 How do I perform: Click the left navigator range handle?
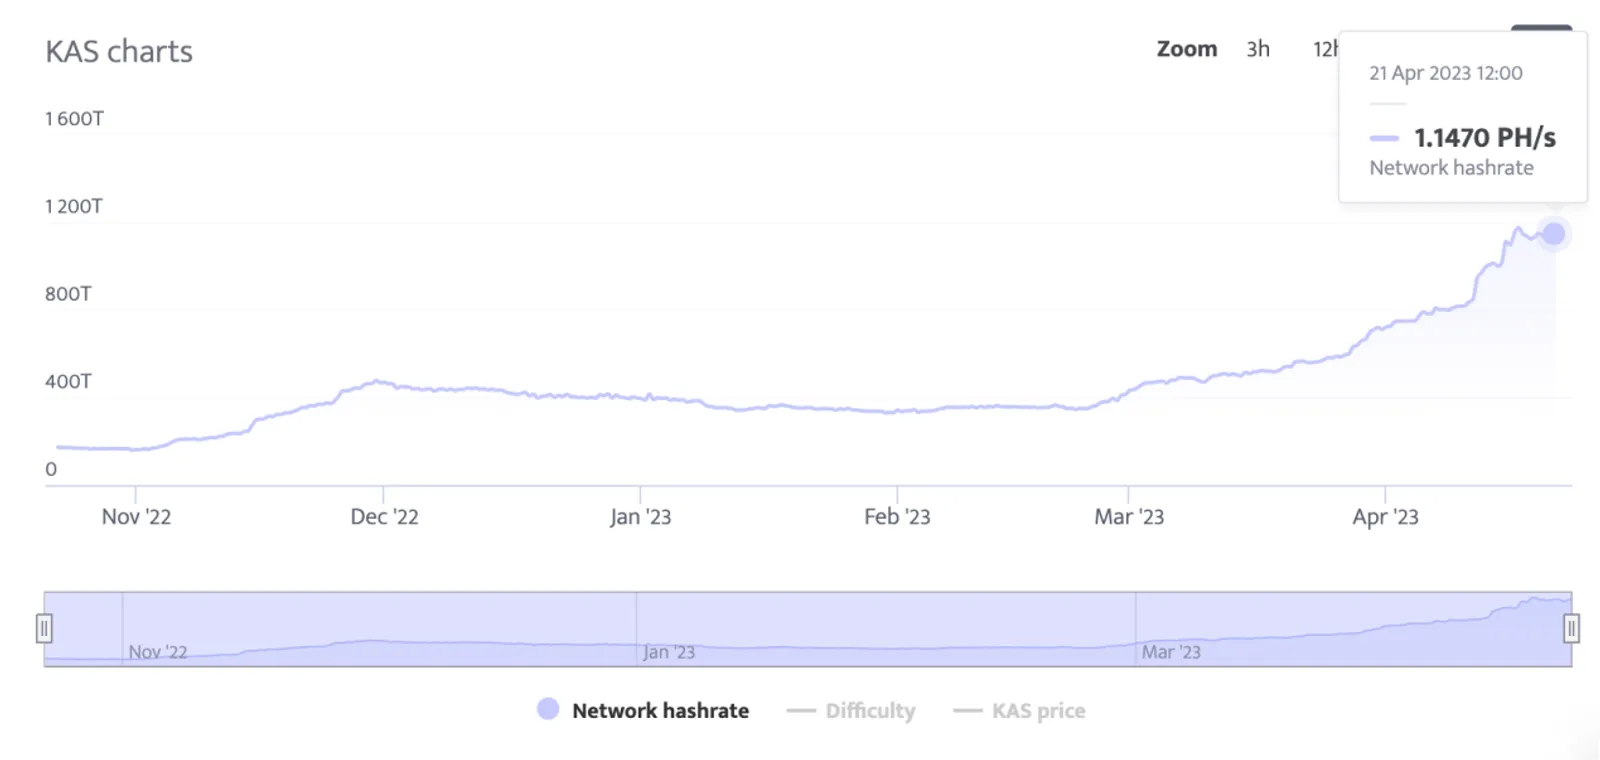(x=44, y=629)
